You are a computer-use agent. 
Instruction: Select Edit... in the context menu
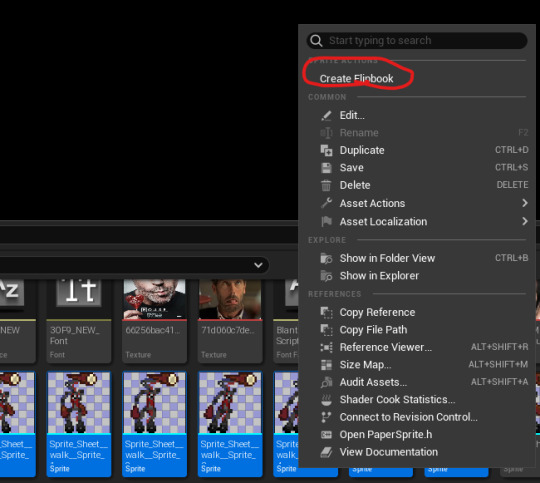[x=352, y=115]
